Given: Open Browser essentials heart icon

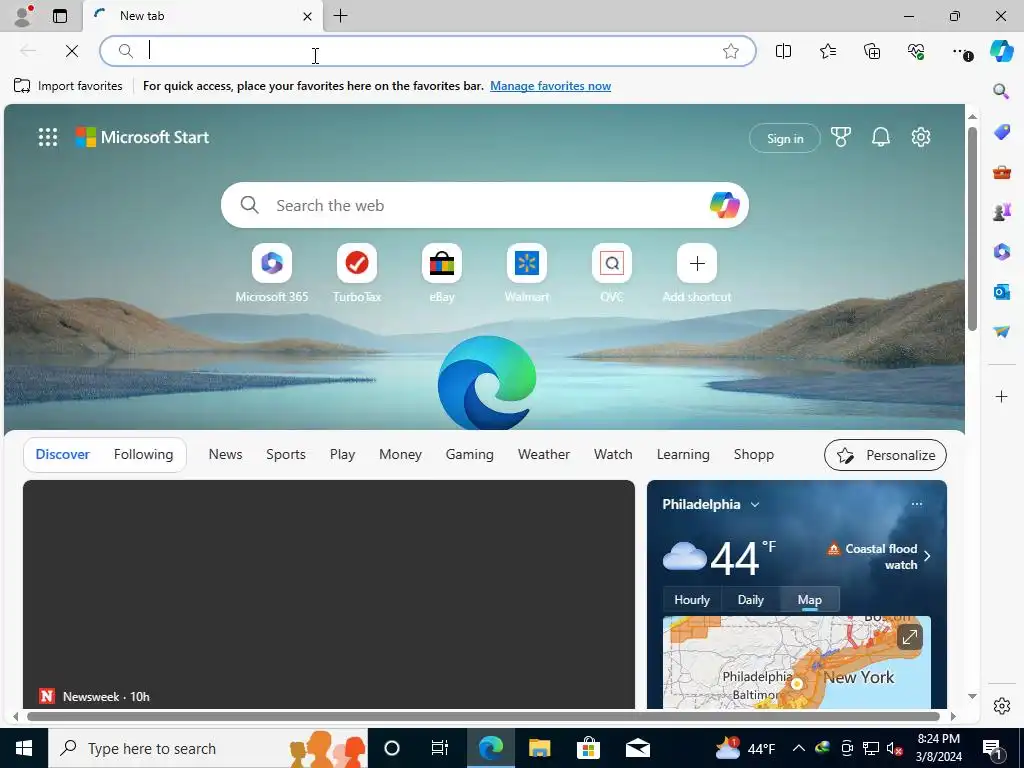Looking at the screenshot, I should 916,51.
